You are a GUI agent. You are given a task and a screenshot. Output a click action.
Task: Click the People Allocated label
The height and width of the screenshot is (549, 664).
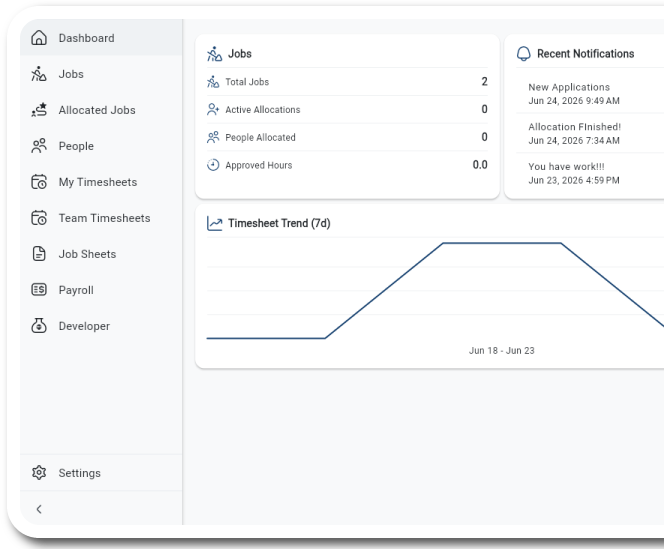coord(260,137)
